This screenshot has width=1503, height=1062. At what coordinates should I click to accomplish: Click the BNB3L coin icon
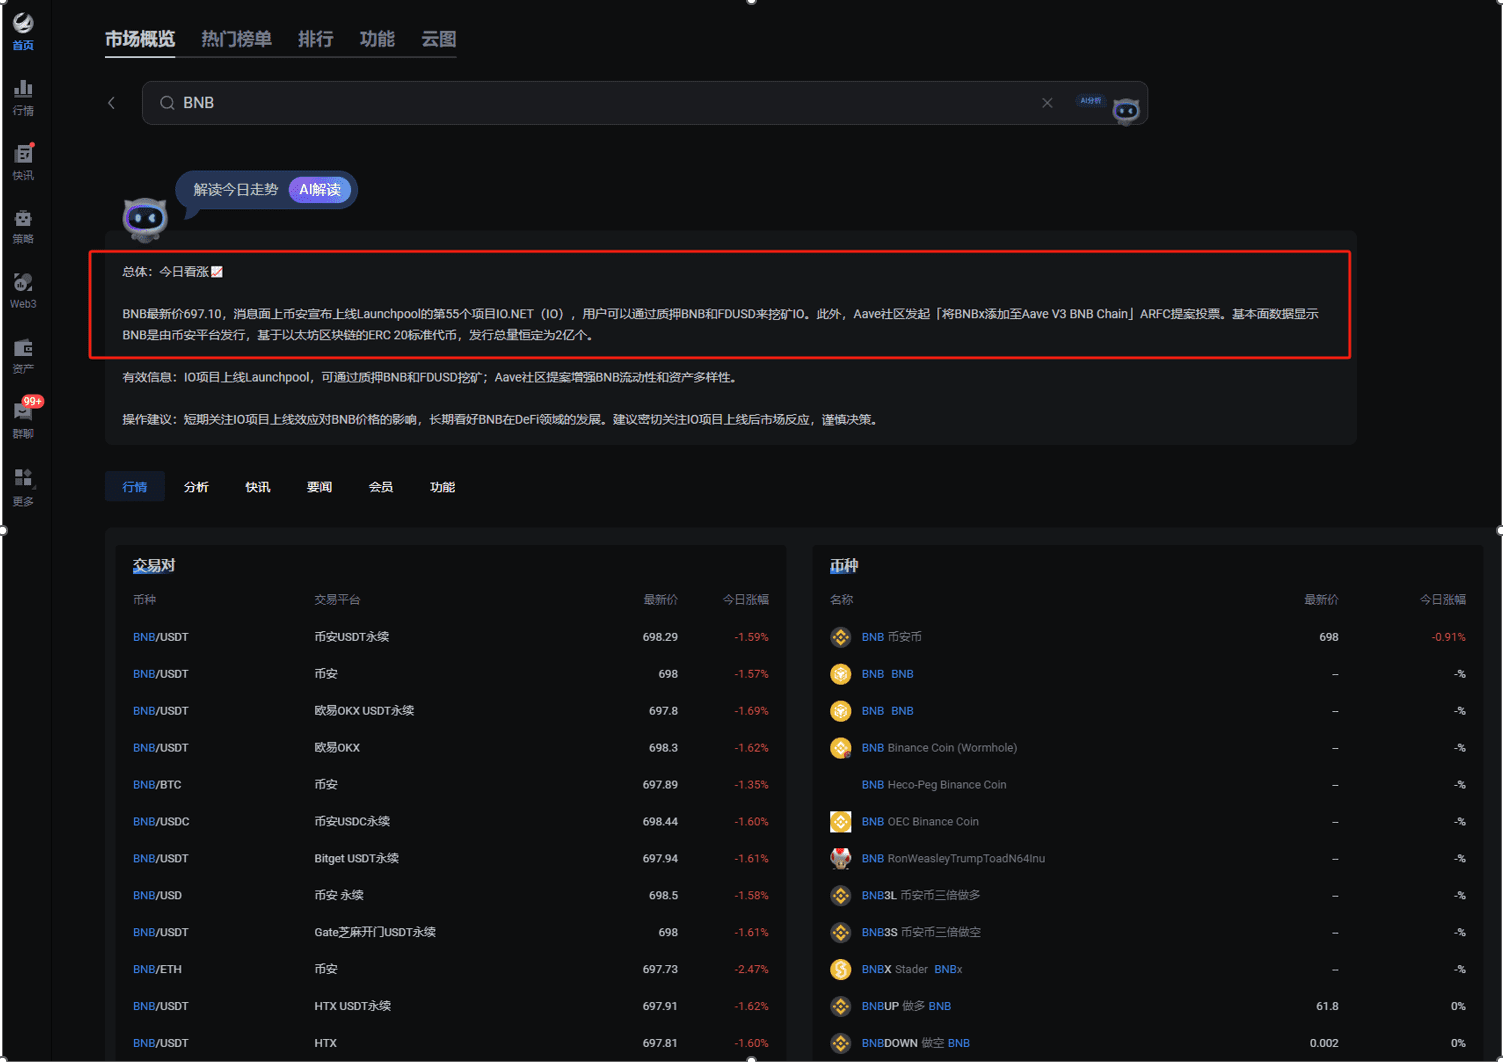[x=841, y=896]
